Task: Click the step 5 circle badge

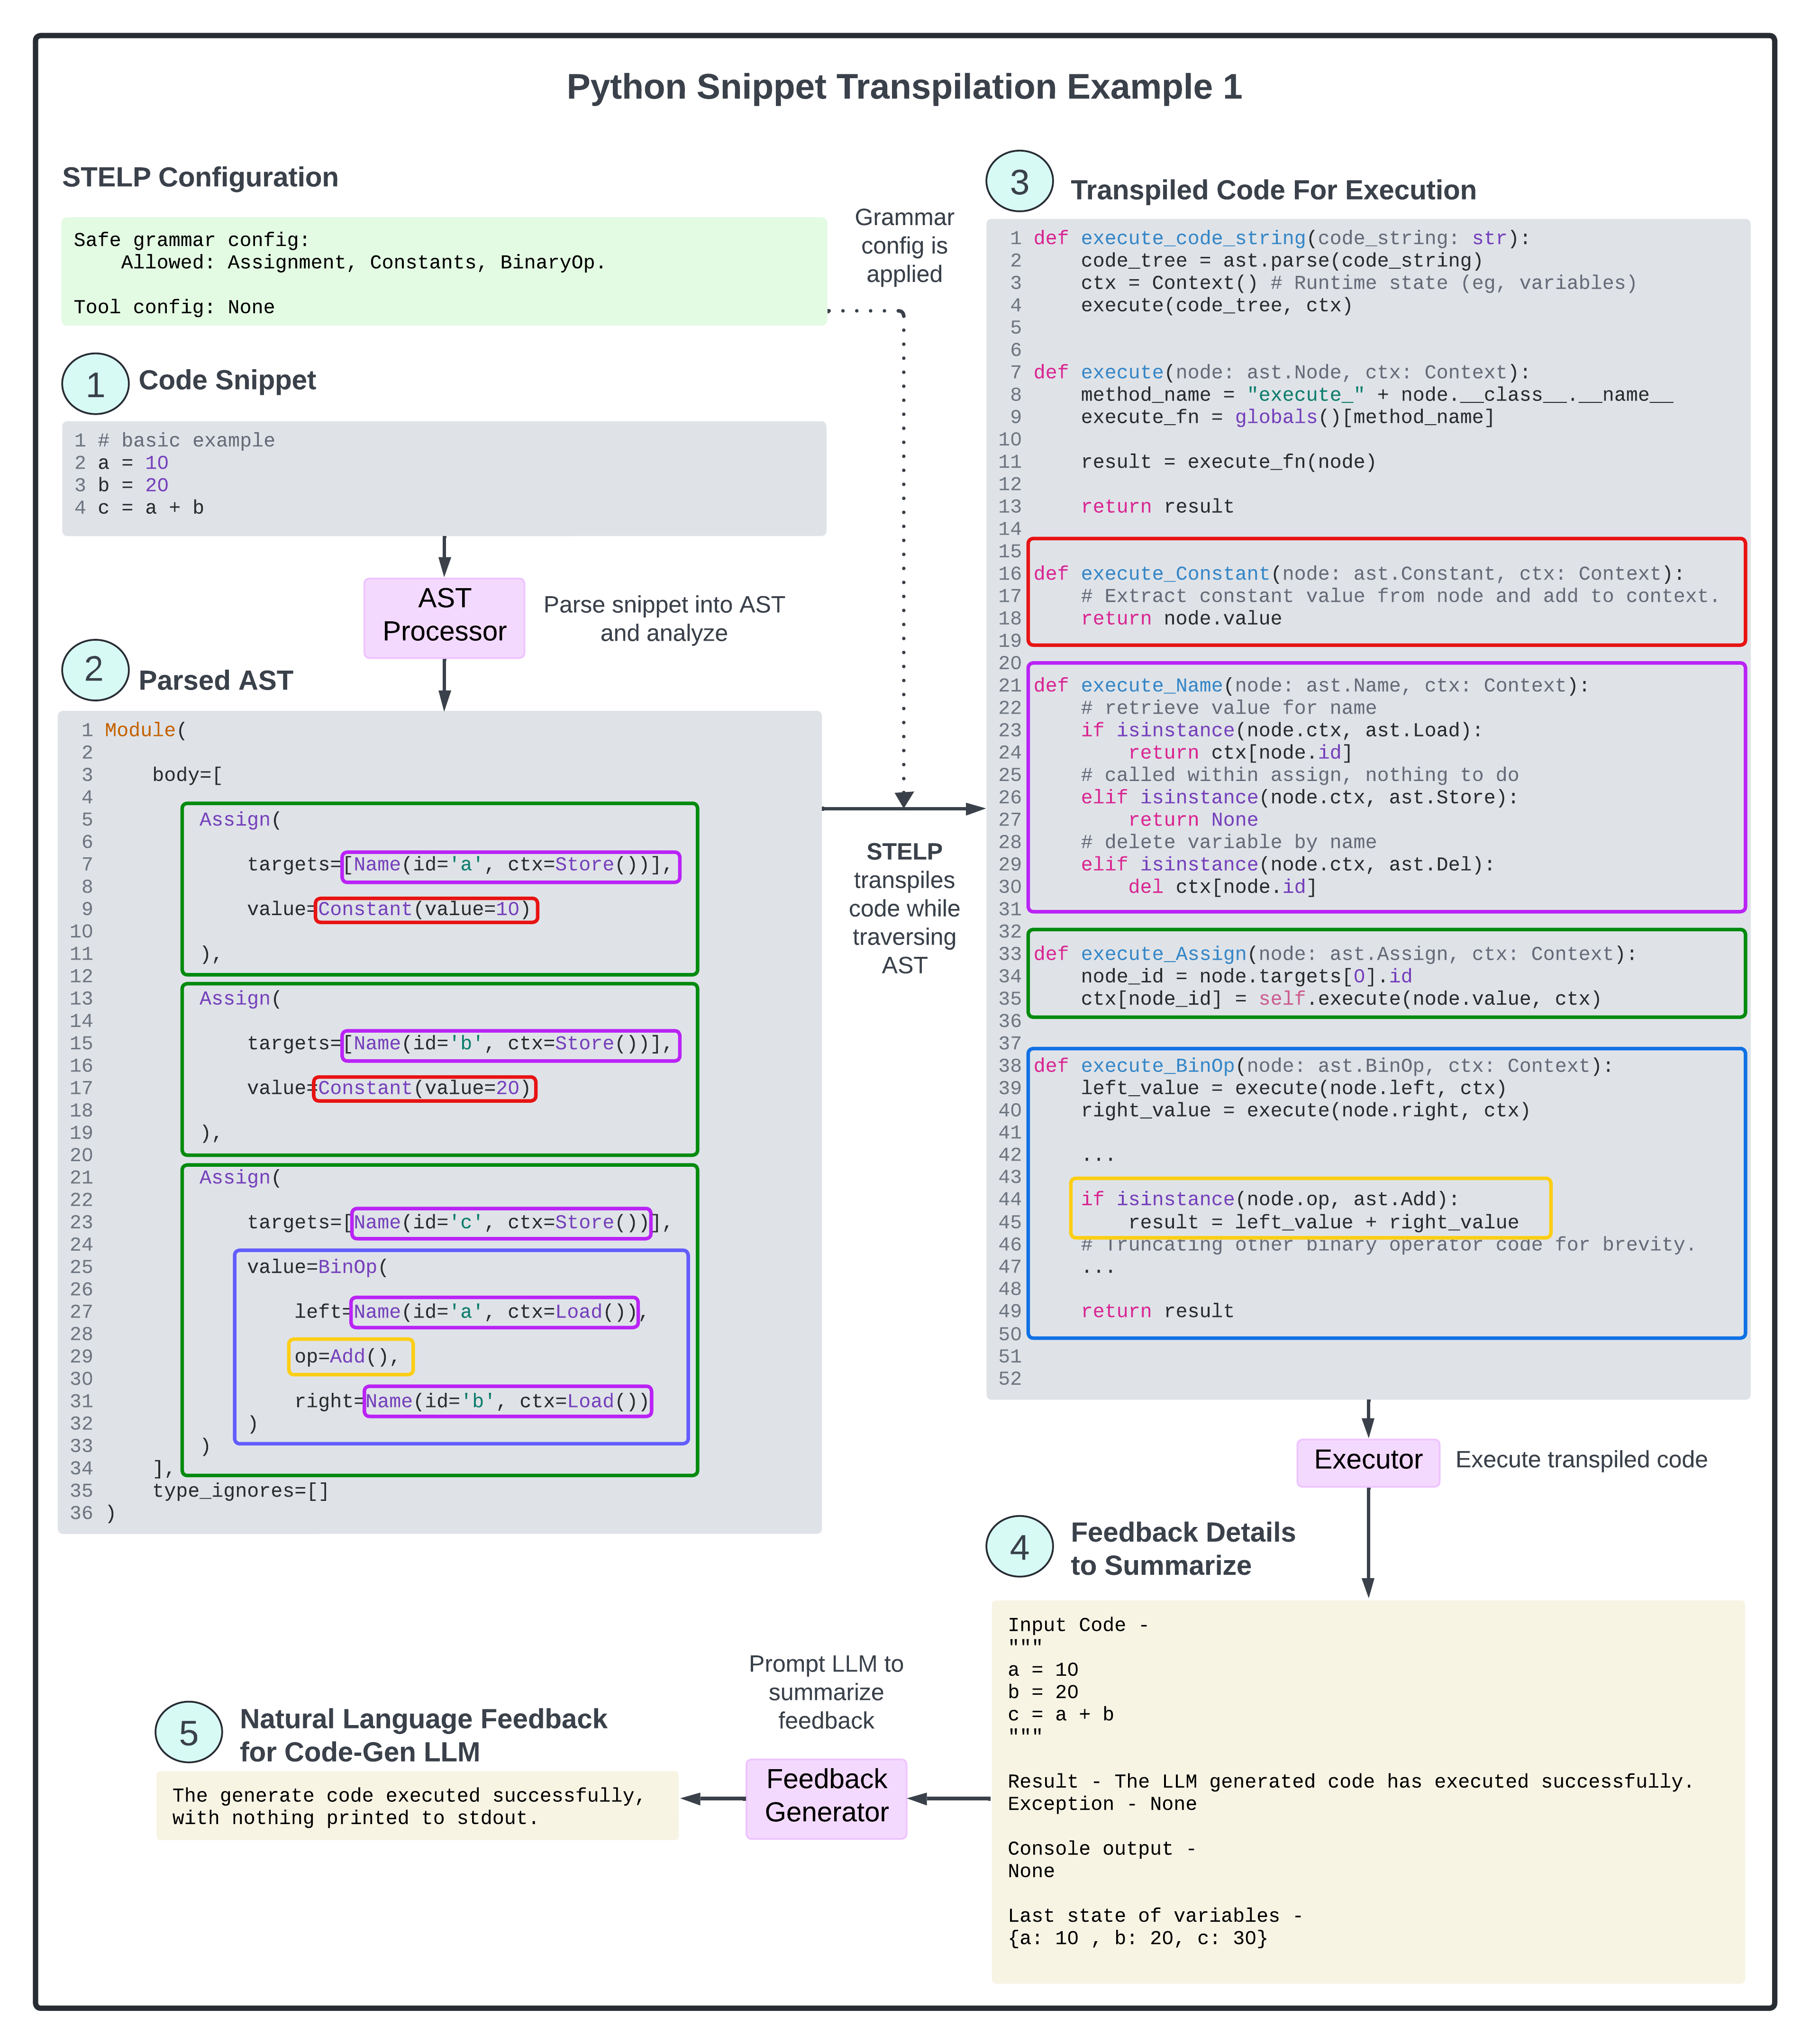Action: click(188, 1733)
